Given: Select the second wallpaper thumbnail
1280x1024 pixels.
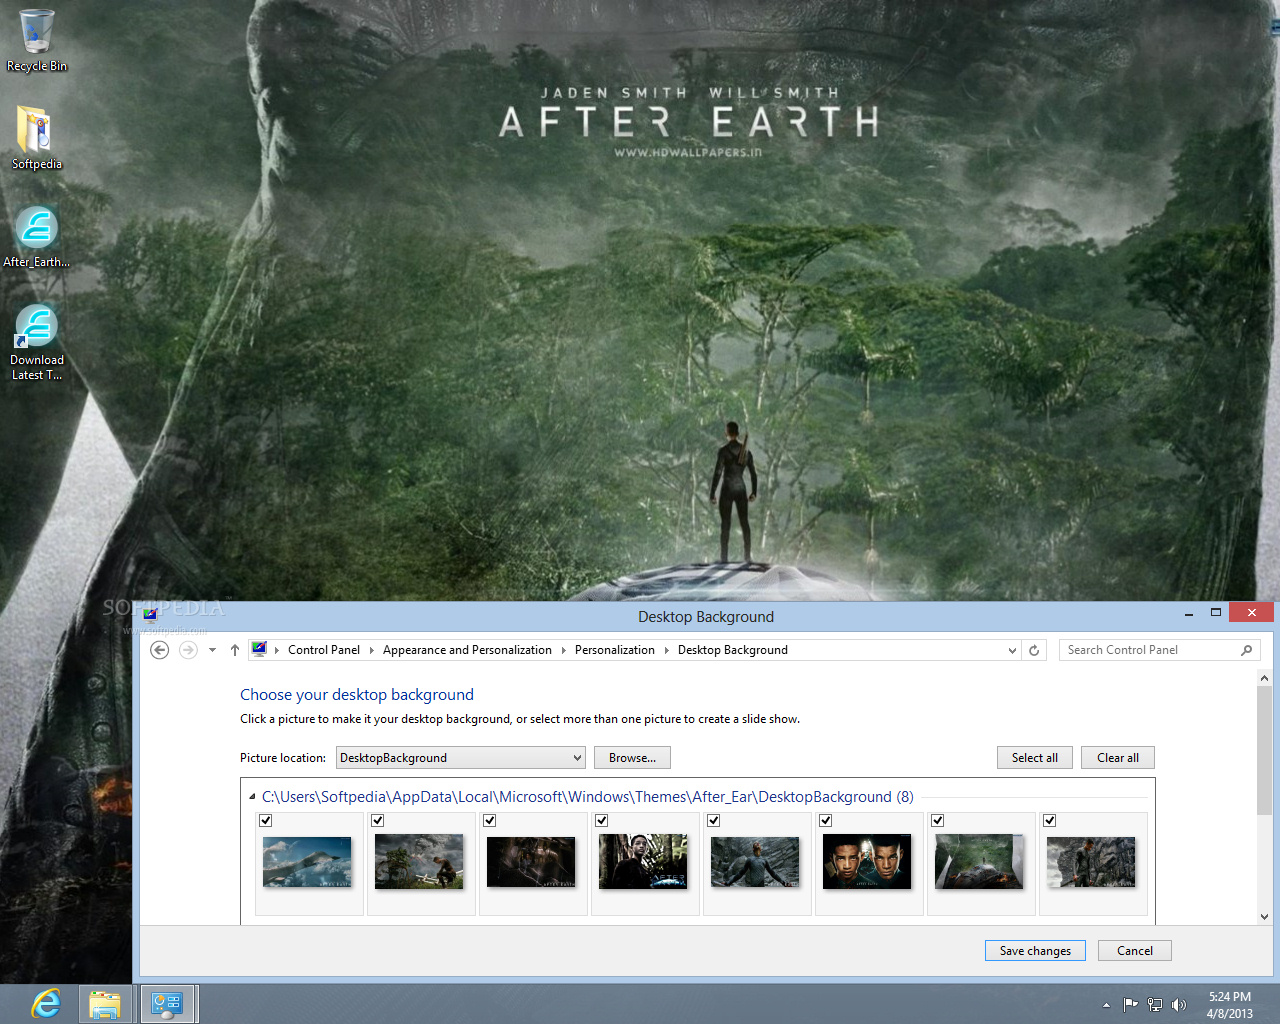Looking at the screenshot, I should (x=419, y=862).
